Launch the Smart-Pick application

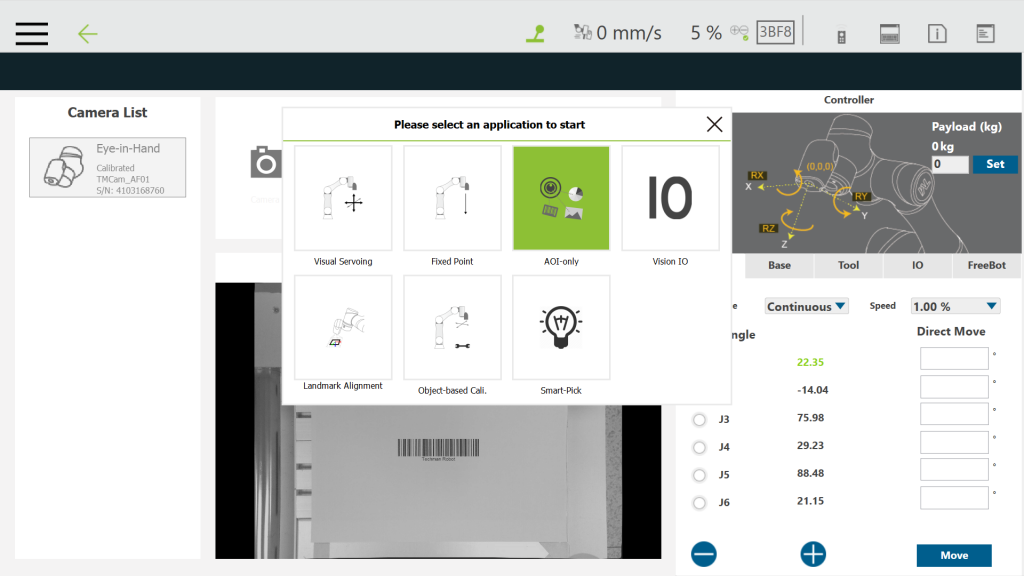click(x=561, y=327)
